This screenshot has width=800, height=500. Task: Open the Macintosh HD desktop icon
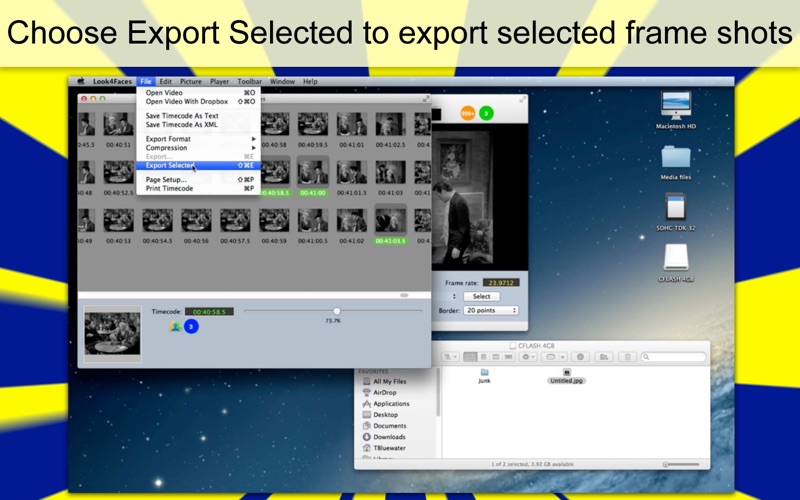click(676, 110)
